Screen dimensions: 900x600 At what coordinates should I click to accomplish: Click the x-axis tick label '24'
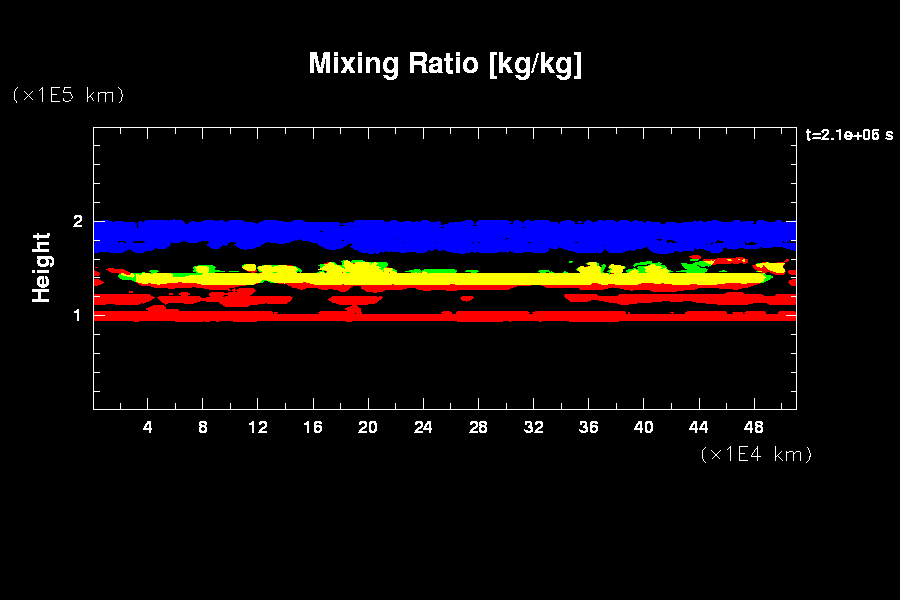pos(423,427)
